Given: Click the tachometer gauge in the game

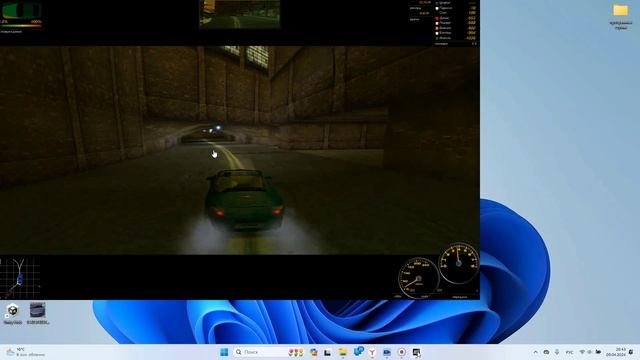Looking at the screenshot, I should tap(459, 263).
